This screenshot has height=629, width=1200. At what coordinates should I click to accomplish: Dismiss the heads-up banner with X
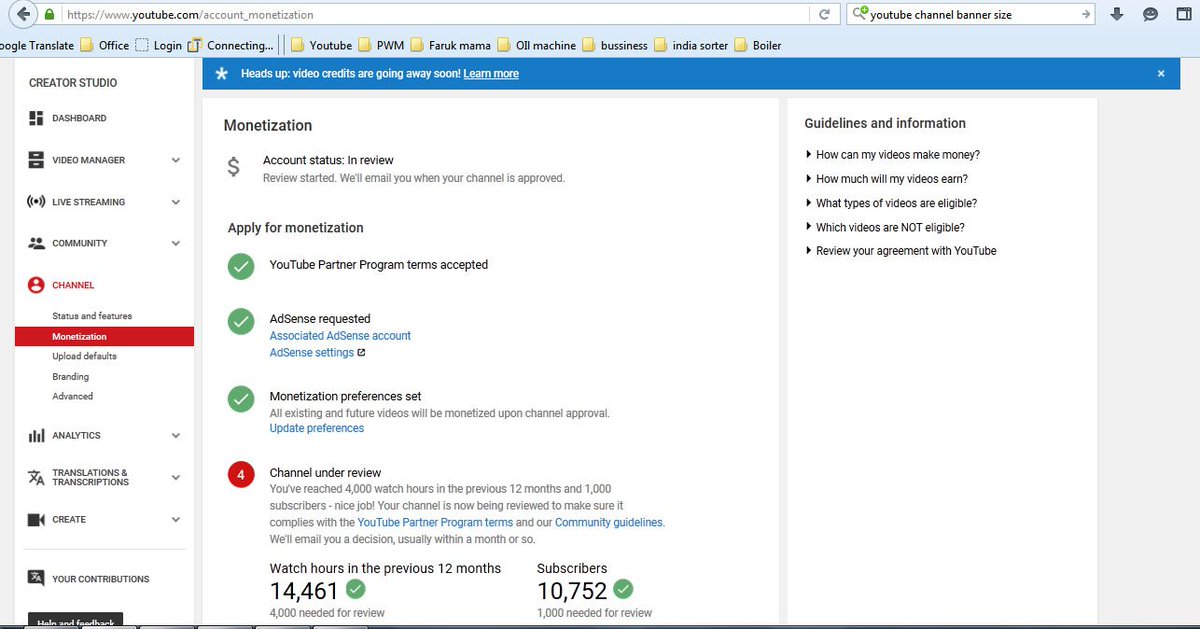click(x=1161, y=74)
